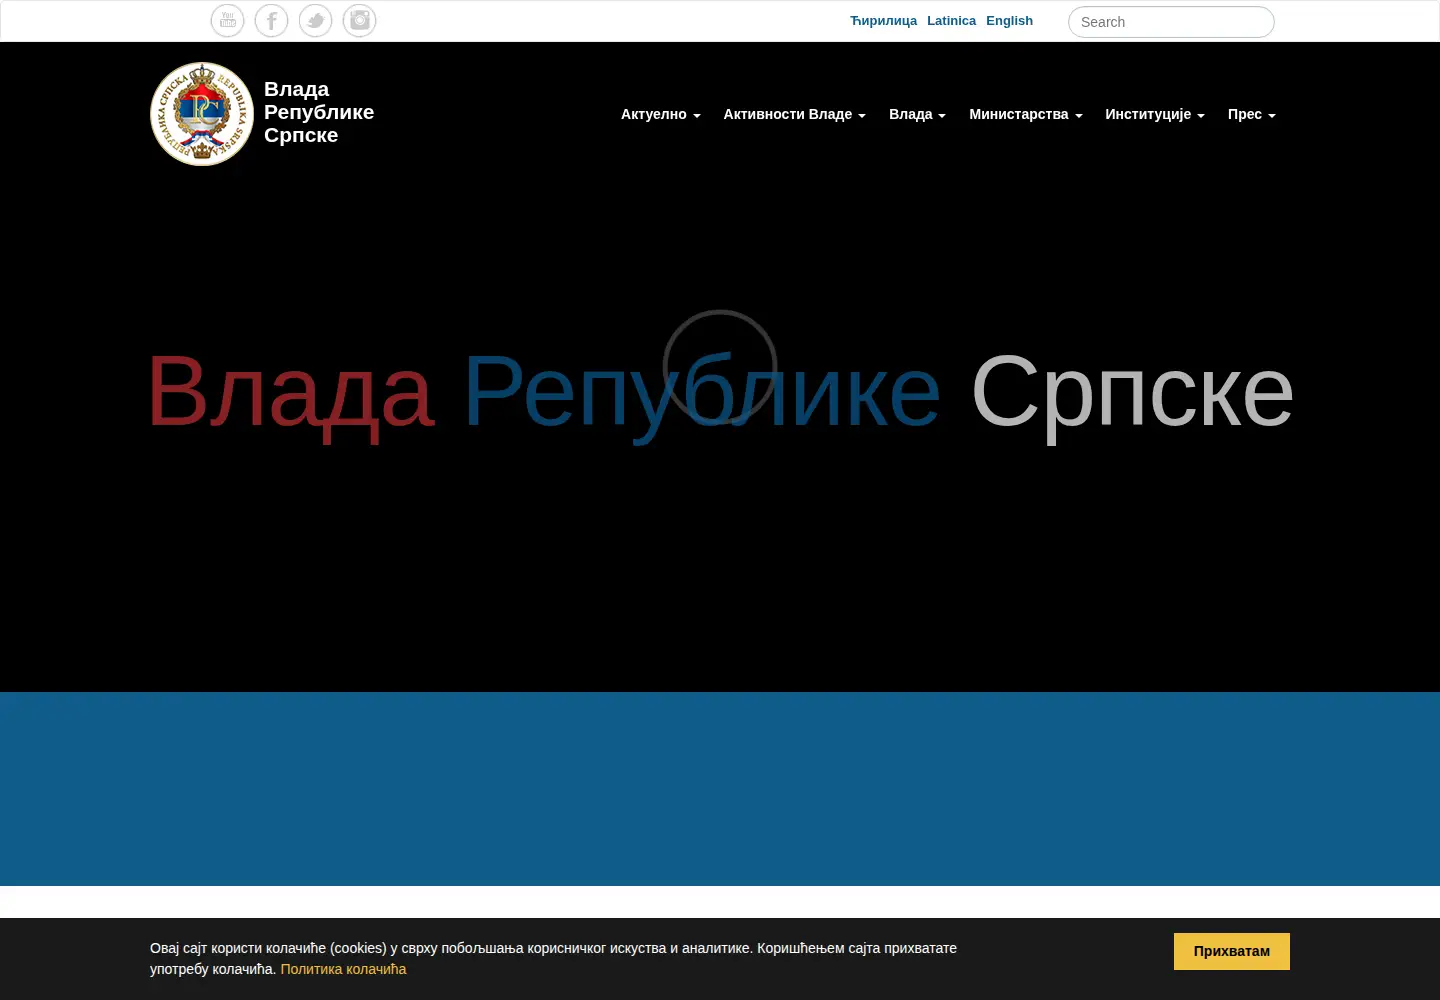
Task: Open the Instagram profile icon
Action: [x=360, y=20]
